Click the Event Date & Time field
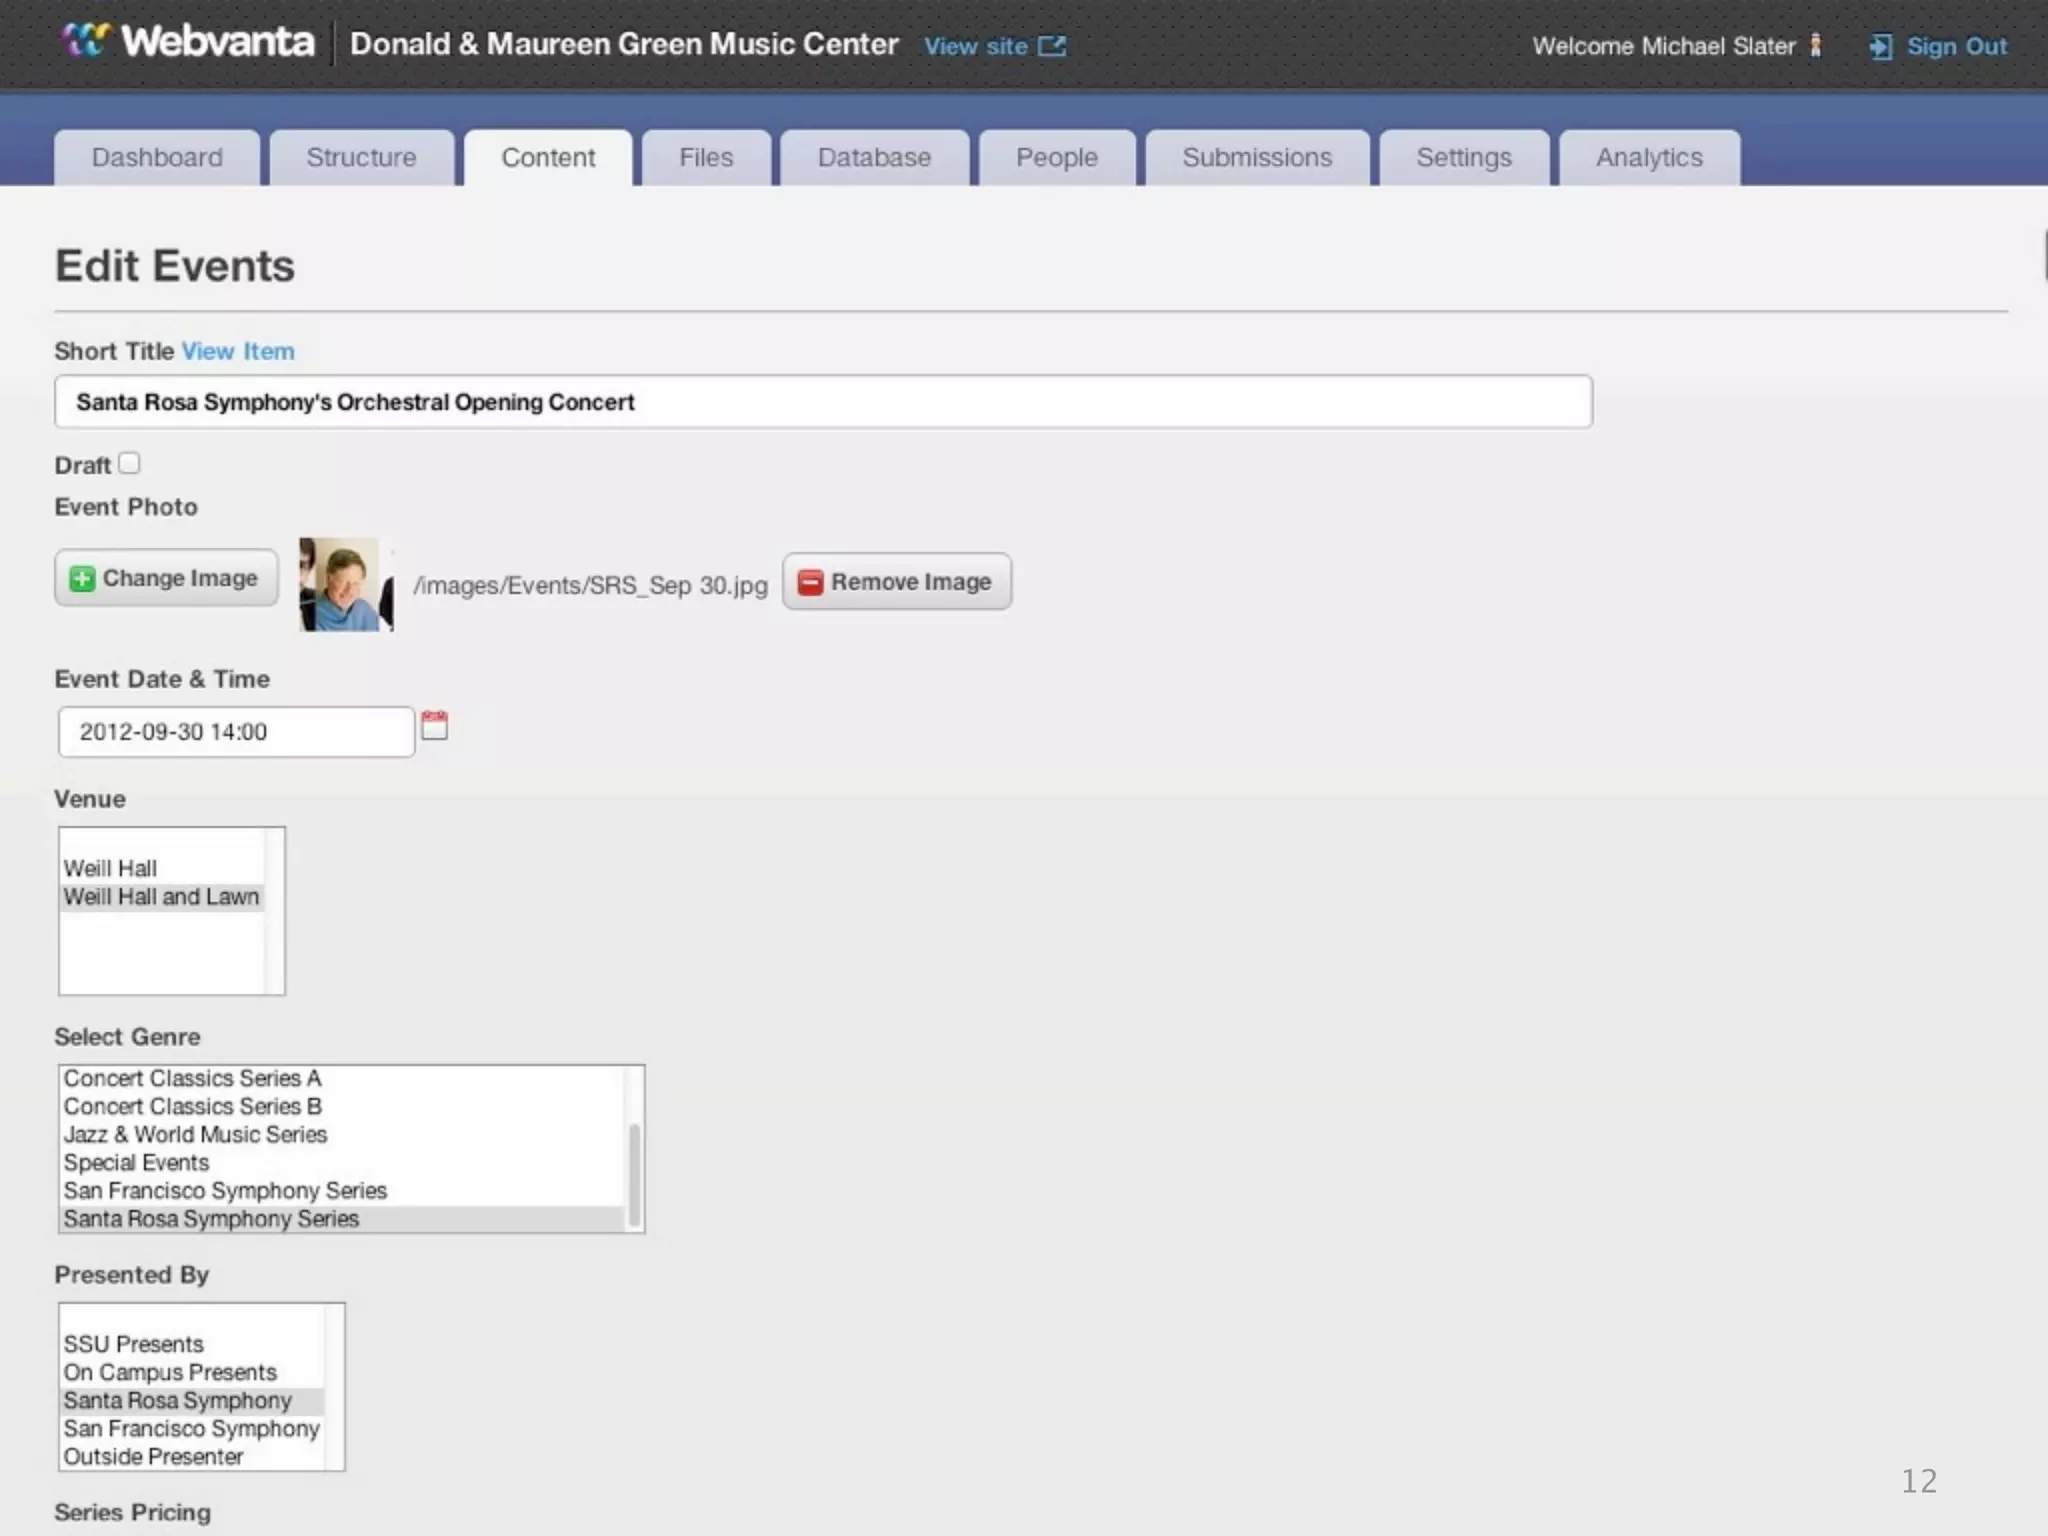The height and width of the screenshot is (1536, 2048). click(x=236, y=732)
